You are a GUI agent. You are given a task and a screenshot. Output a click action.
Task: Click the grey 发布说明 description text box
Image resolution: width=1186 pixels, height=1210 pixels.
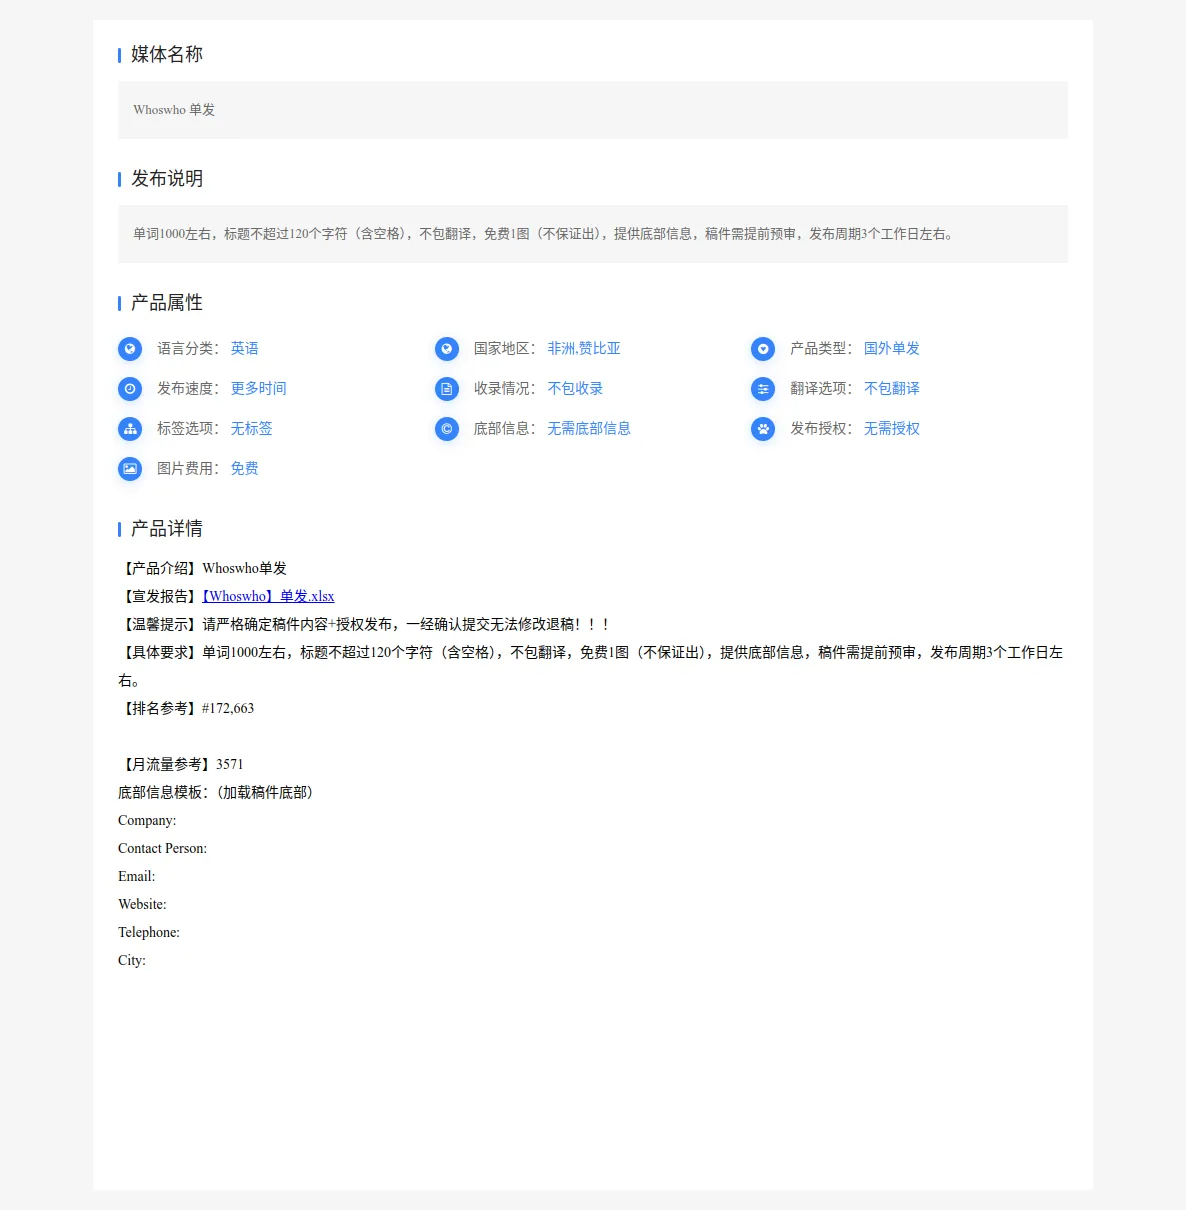(x=593, y=234)
